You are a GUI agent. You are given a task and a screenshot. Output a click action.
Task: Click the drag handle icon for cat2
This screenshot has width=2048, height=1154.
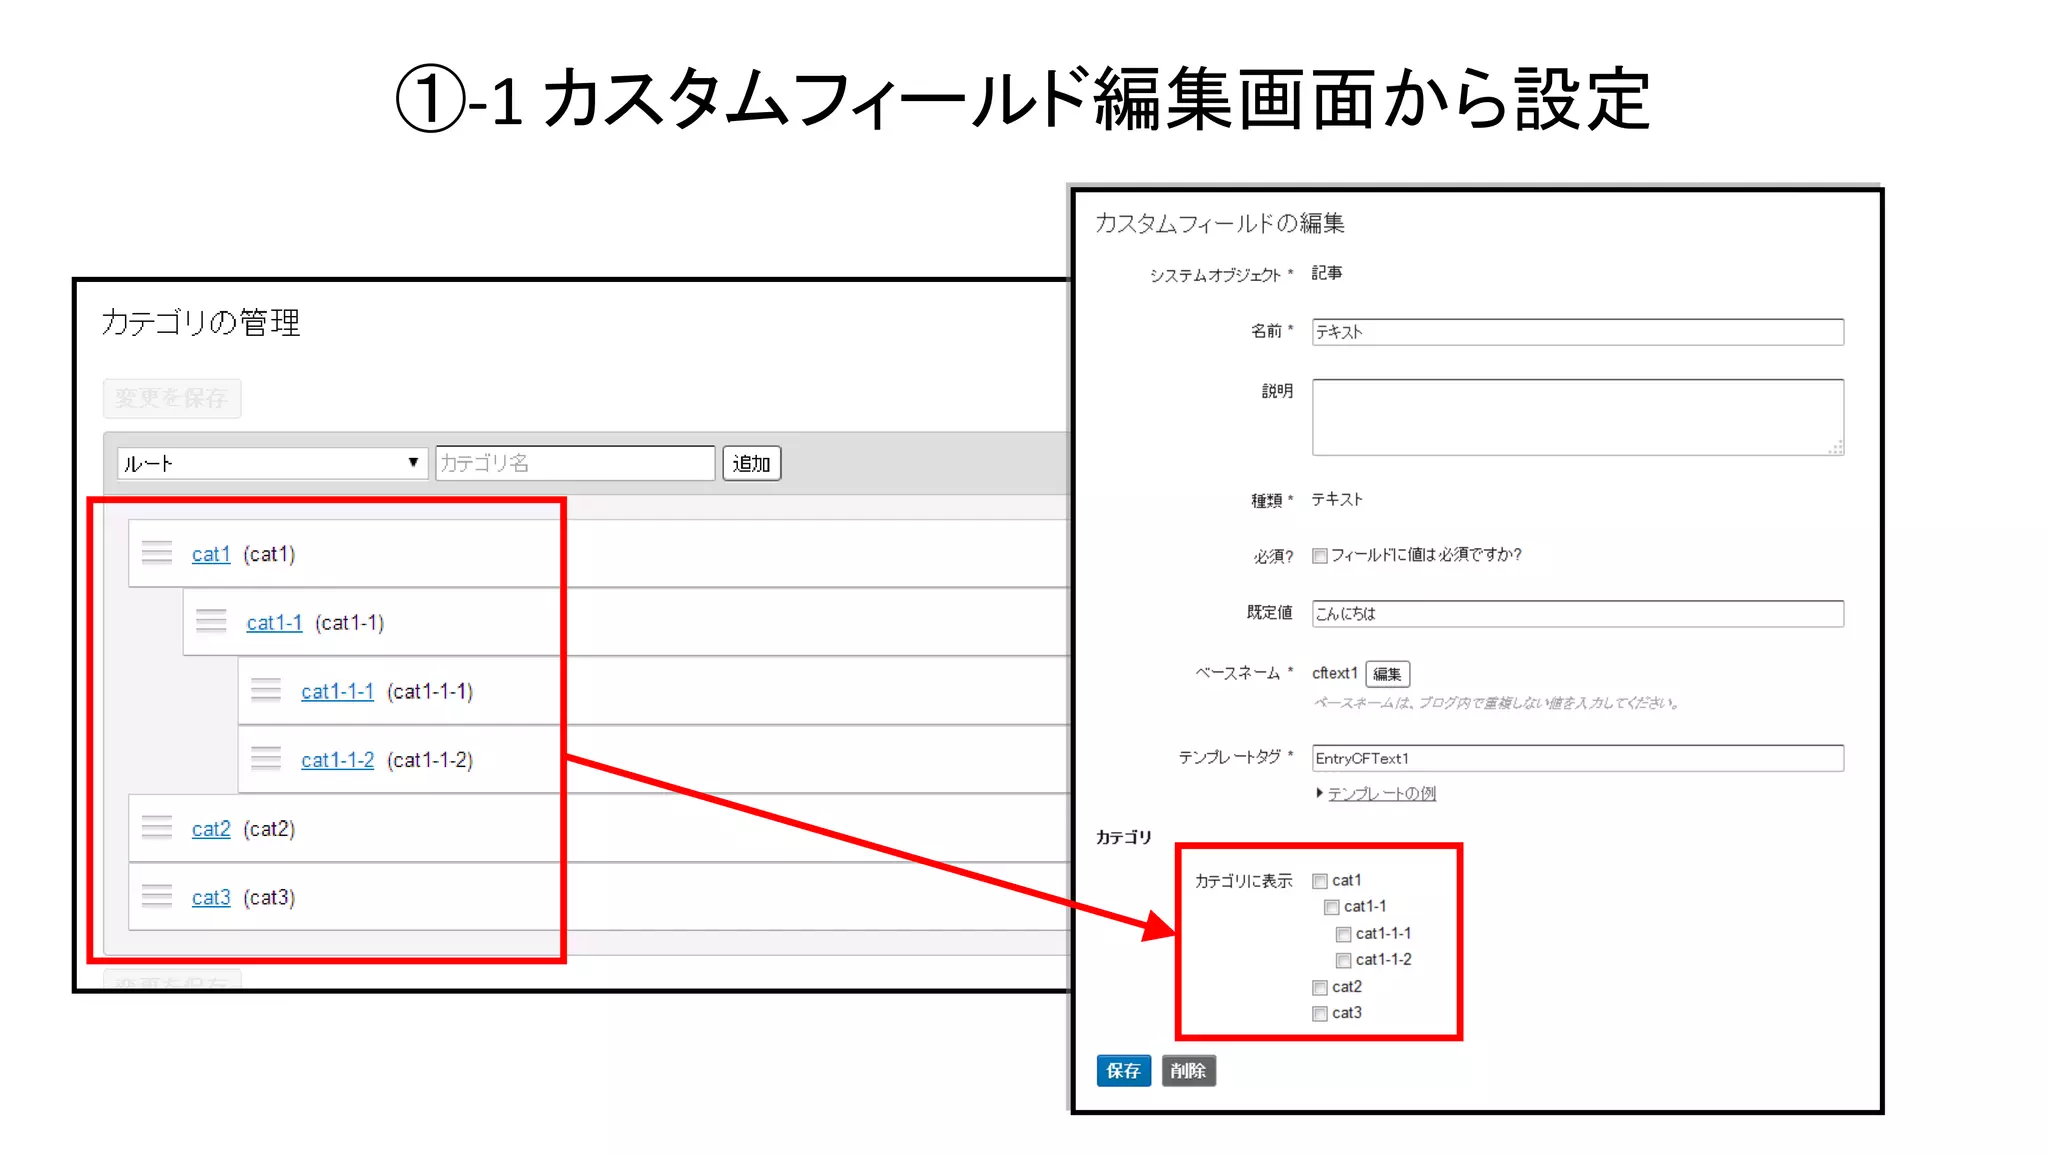click(x=157, y=828)
